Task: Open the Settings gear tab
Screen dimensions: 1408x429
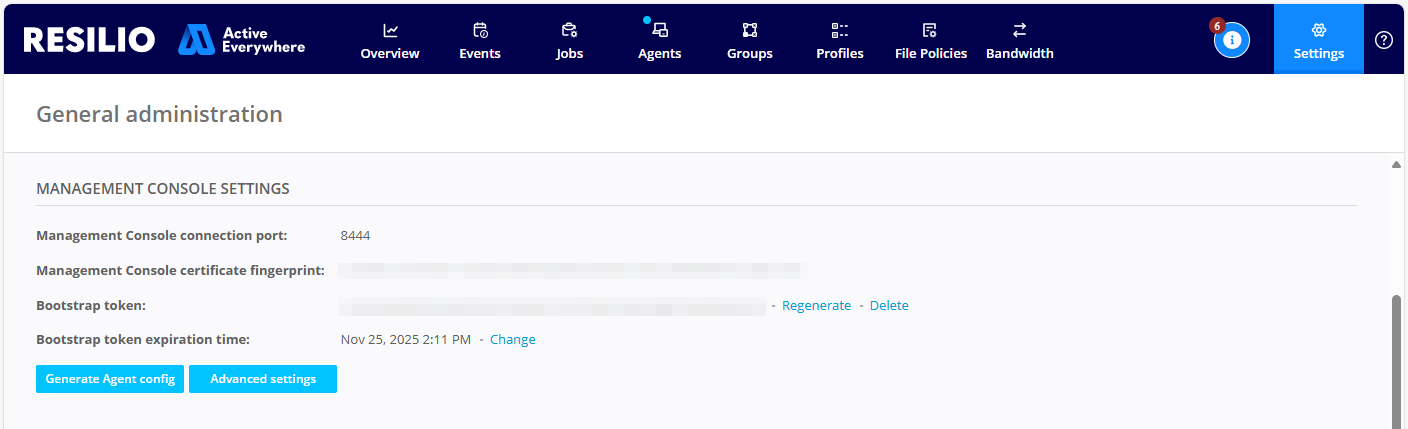Action: [x=1318, y=39]
